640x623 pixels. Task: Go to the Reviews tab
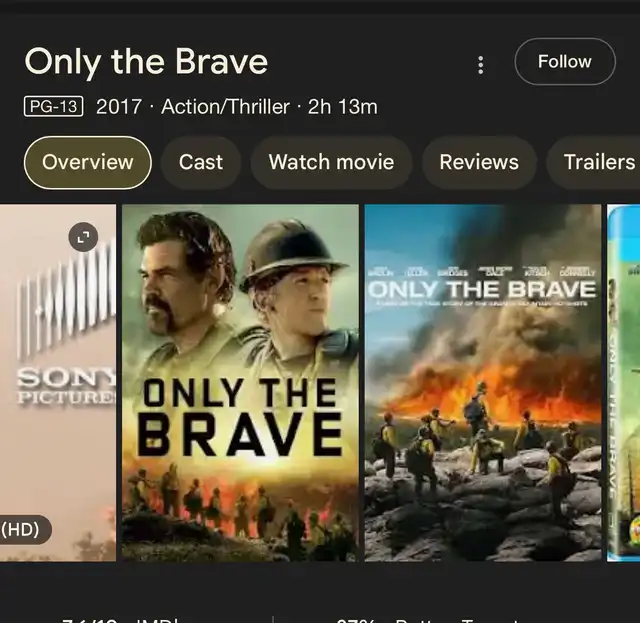point(479,162)
